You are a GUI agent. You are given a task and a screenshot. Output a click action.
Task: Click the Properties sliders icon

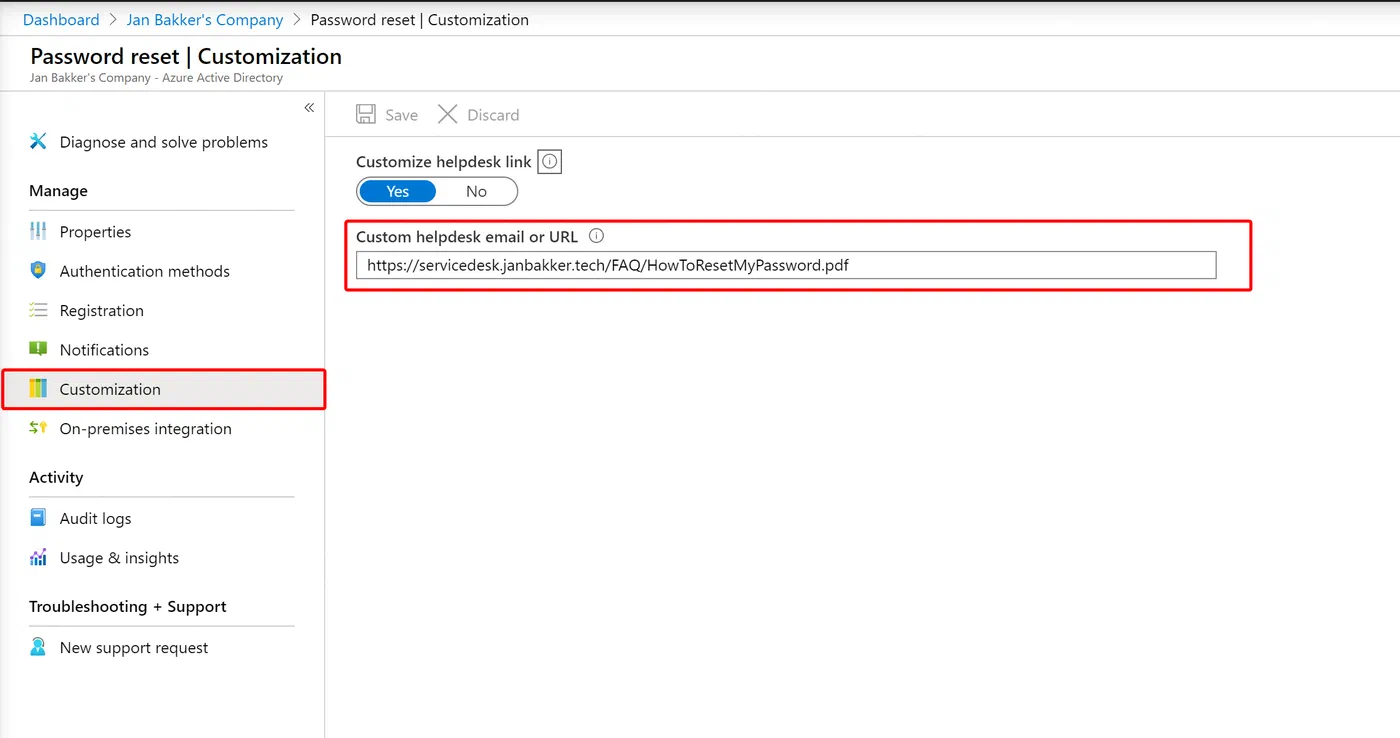pyautogui.click(x=38, y=231)
